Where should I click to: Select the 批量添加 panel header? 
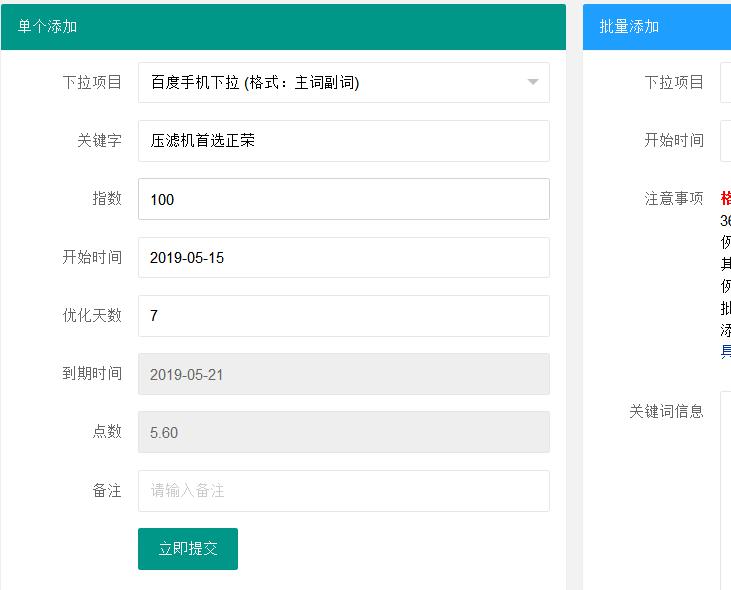656,27
